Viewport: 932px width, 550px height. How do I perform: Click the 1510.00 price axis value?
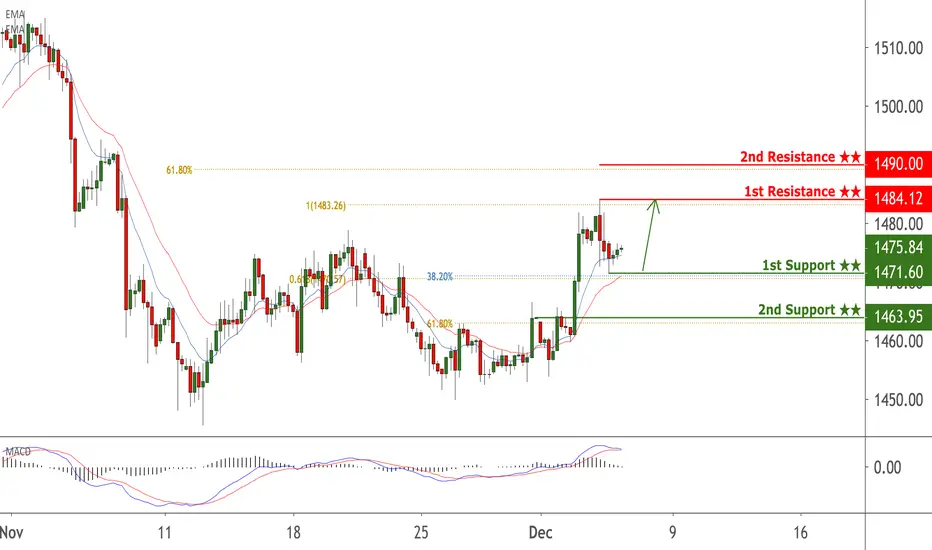(x=898, y=48)
